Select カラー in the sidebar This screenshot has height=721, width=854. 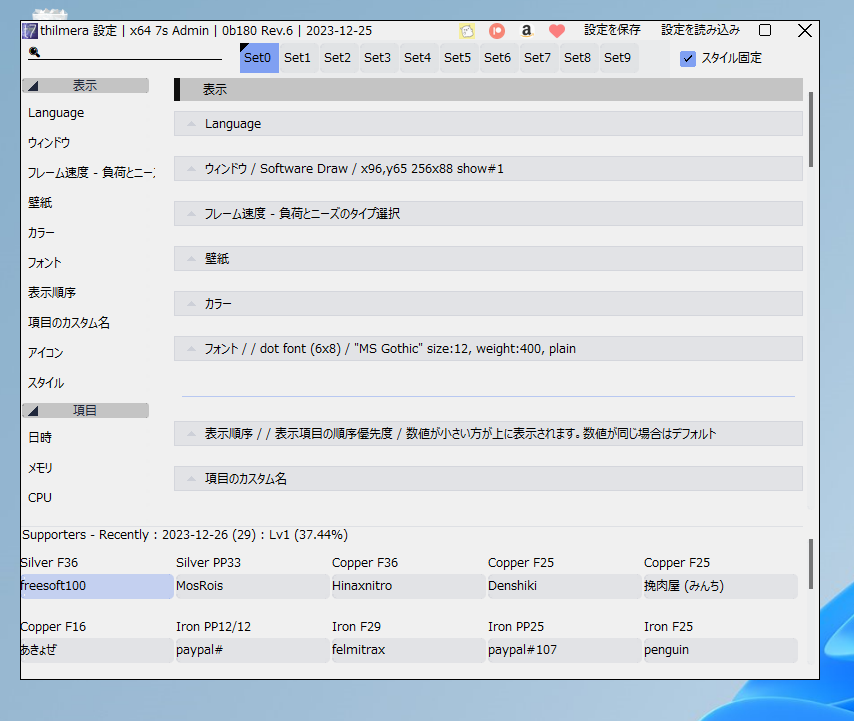coord(41,233)
